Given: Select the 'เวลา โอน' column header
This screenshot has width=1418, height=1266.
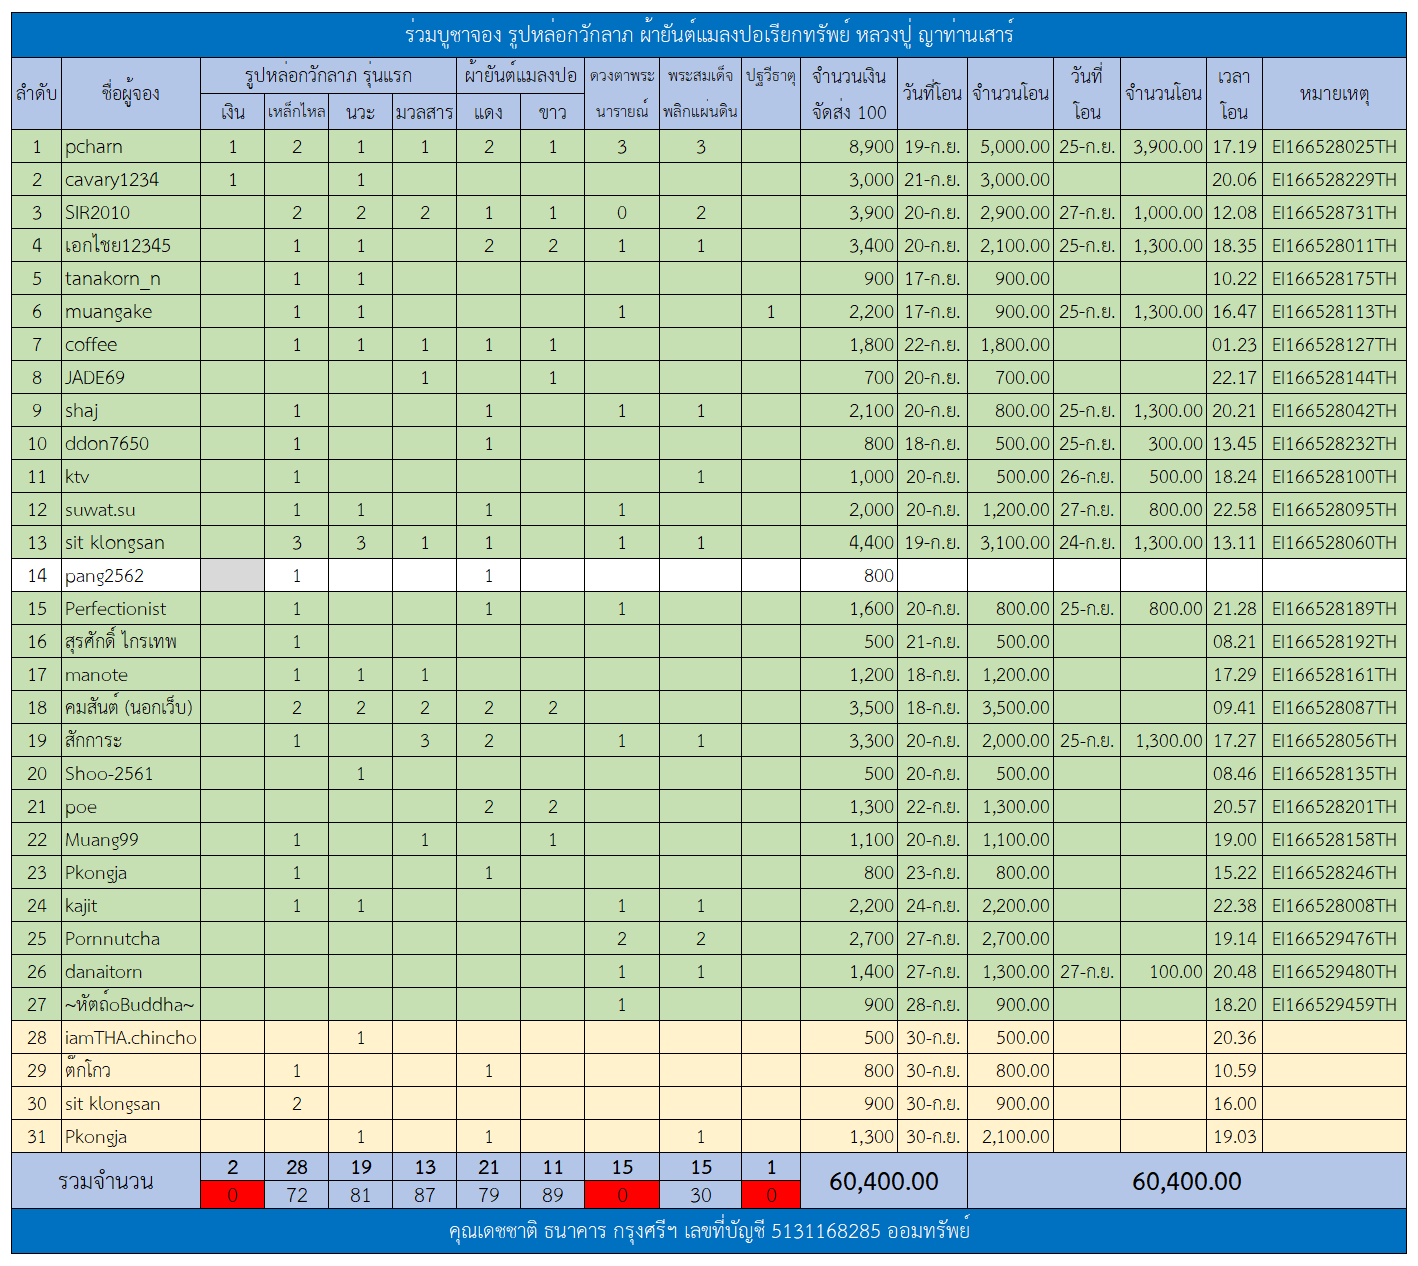Looking at the screenshot, I should pyautogui.click(x=1234, y=94).
